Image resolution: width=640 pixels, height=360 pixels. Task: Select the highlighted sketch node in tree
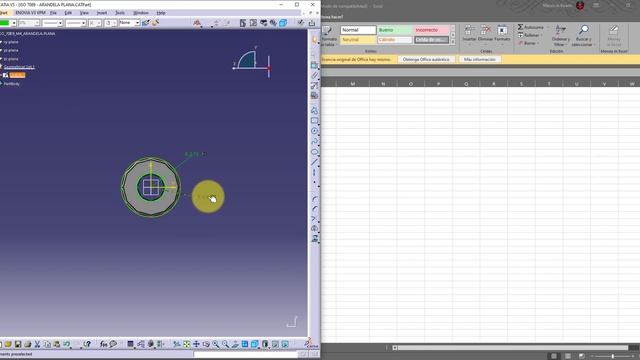(x=17, y=75)
